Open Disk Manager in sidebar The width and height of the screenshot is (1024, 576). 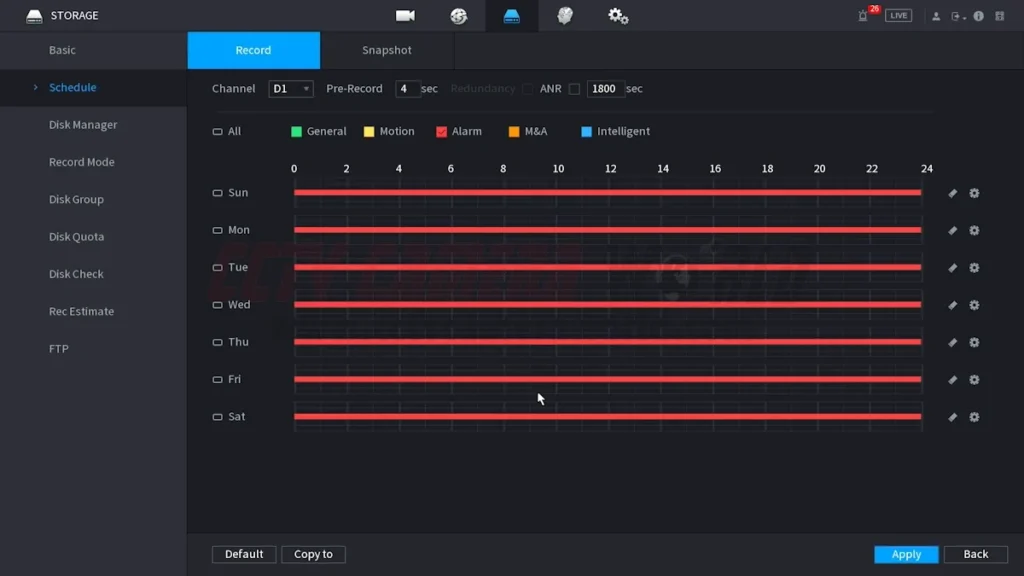[83, 125]
